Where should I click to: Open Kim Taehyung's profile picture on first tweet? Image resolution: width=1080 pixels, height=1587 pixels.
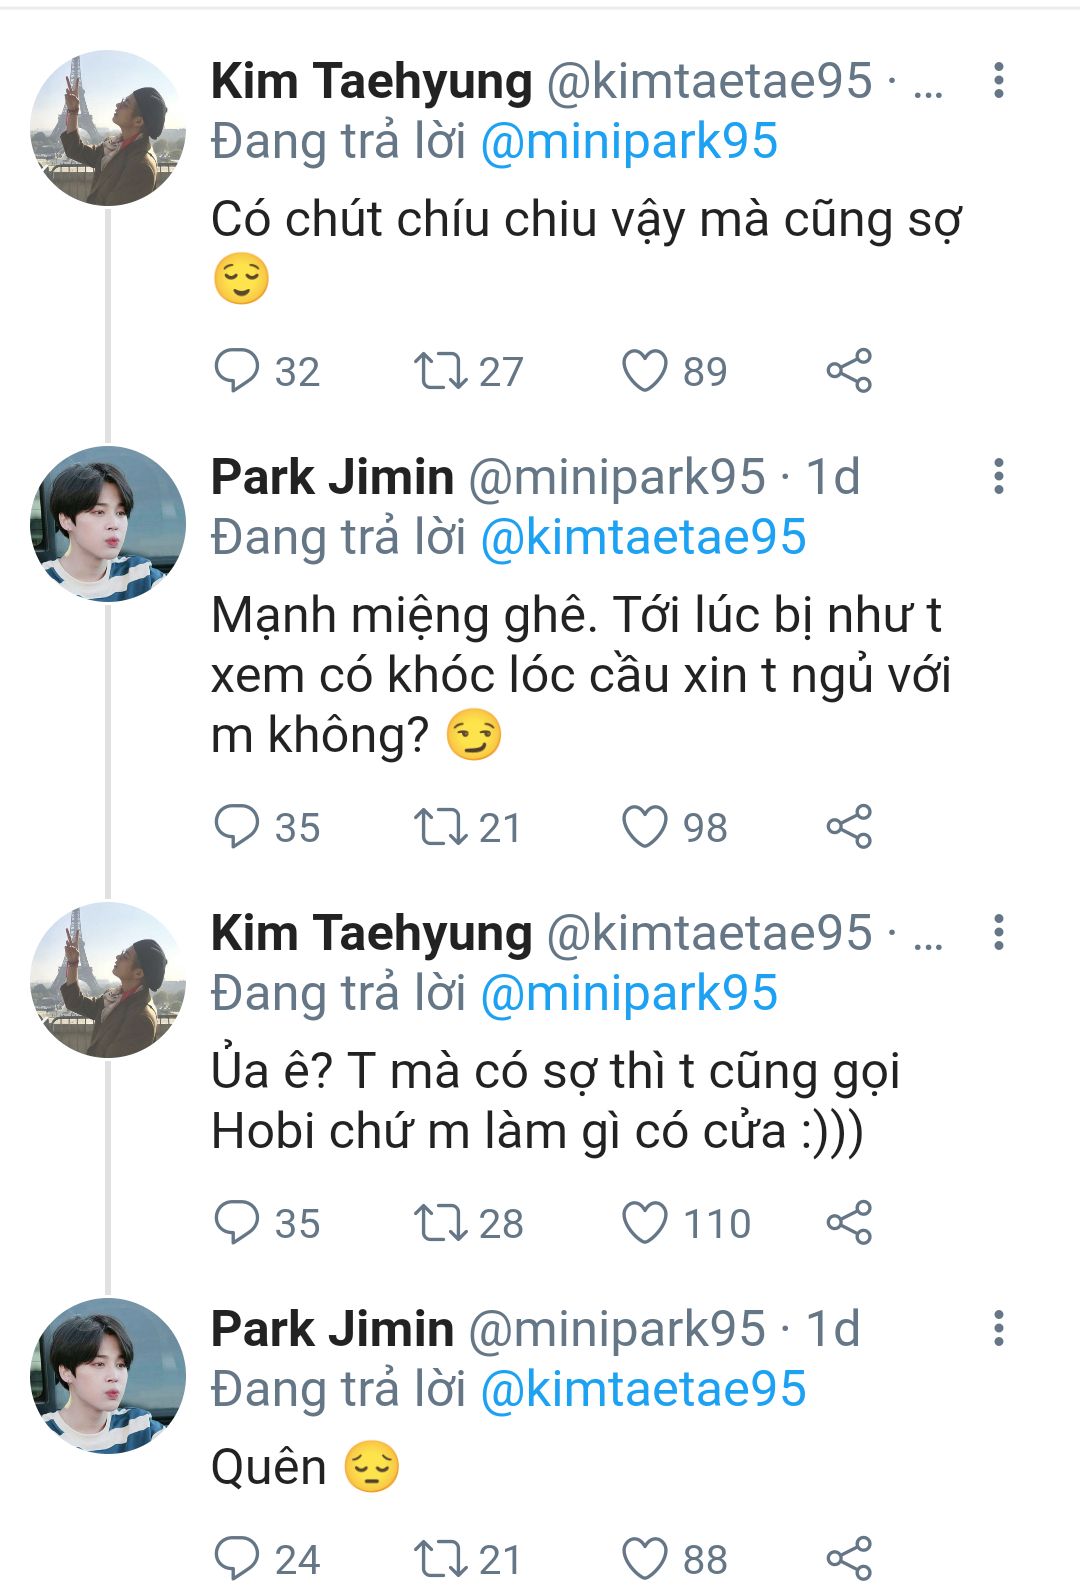108,128
